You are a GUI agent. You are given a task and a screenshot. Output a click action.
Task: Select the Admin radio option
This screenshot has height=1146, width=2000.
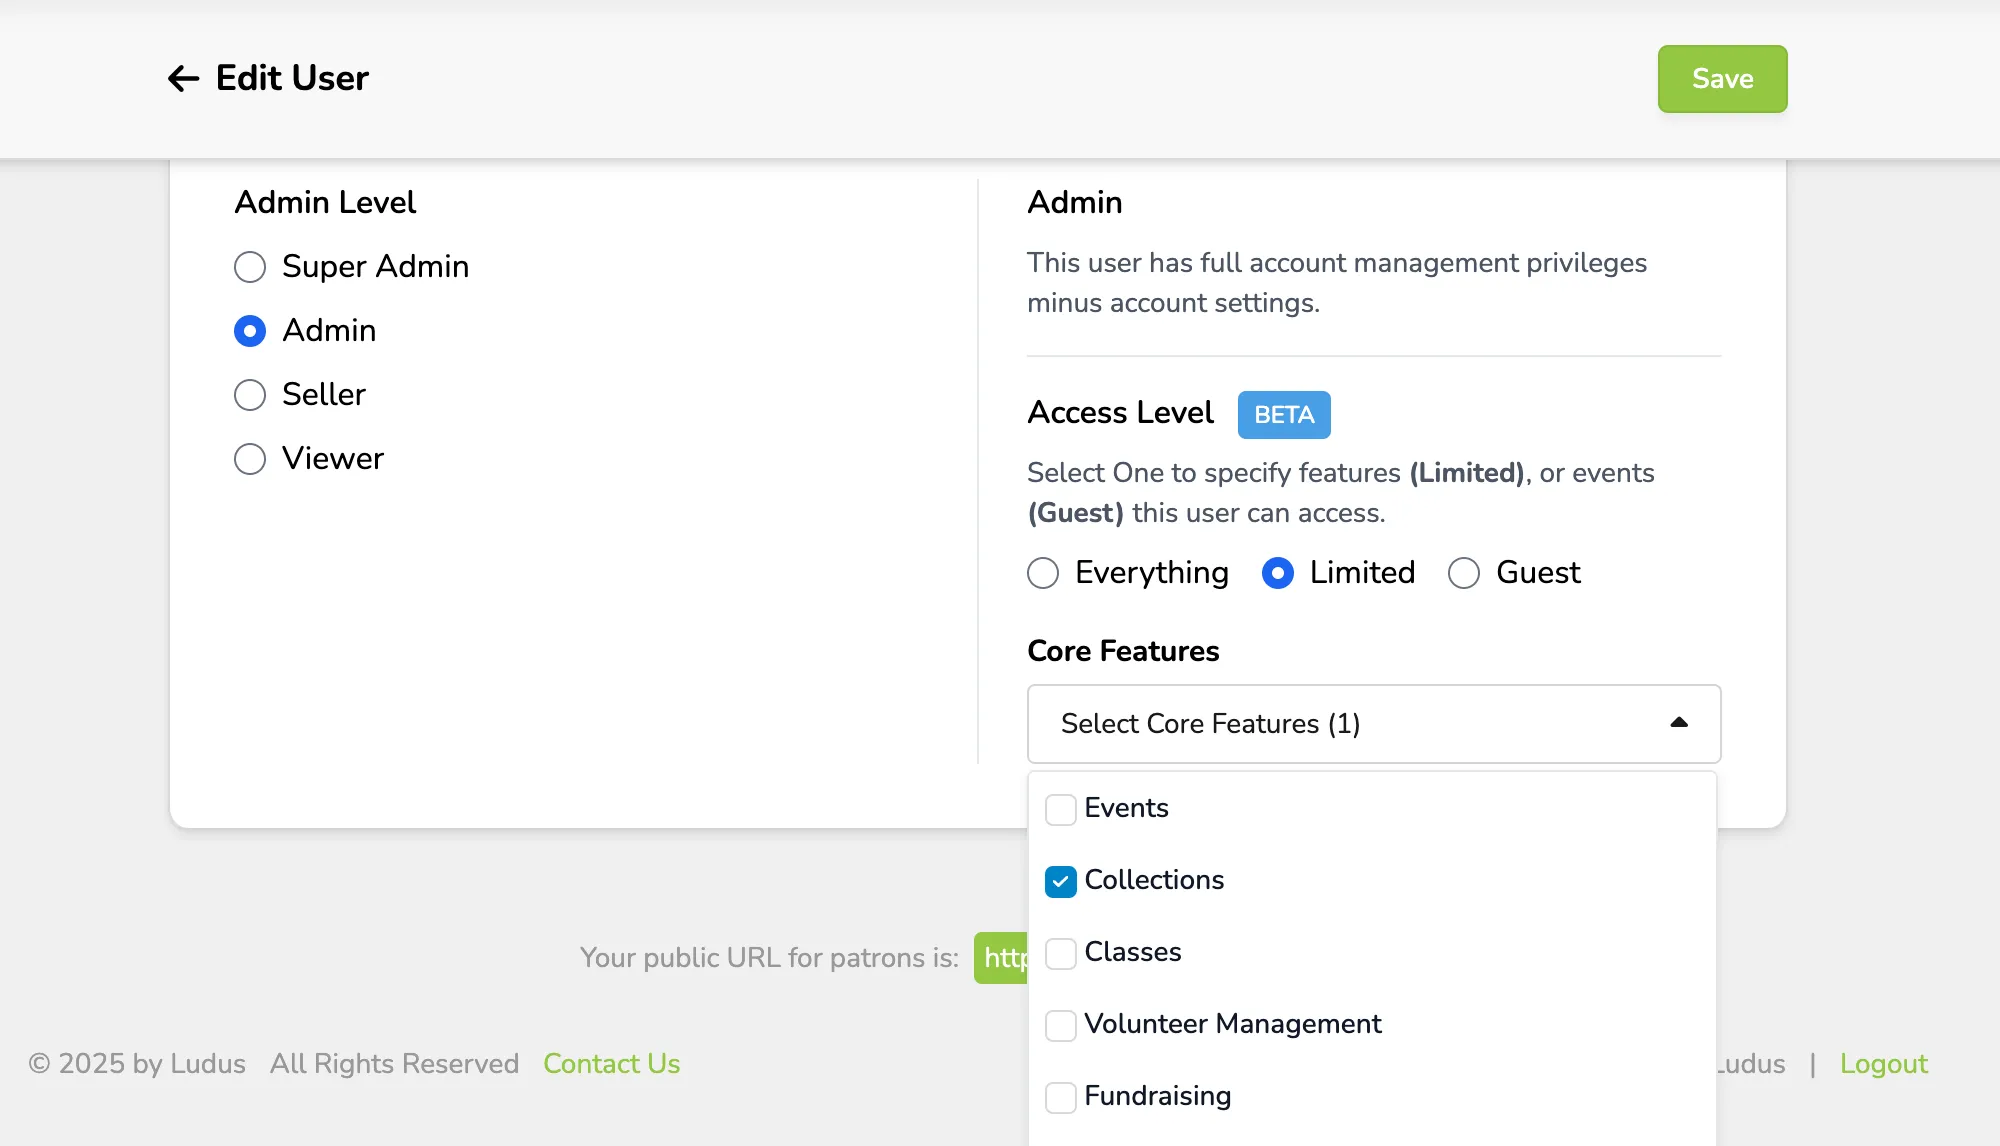(x=250, y=331)
